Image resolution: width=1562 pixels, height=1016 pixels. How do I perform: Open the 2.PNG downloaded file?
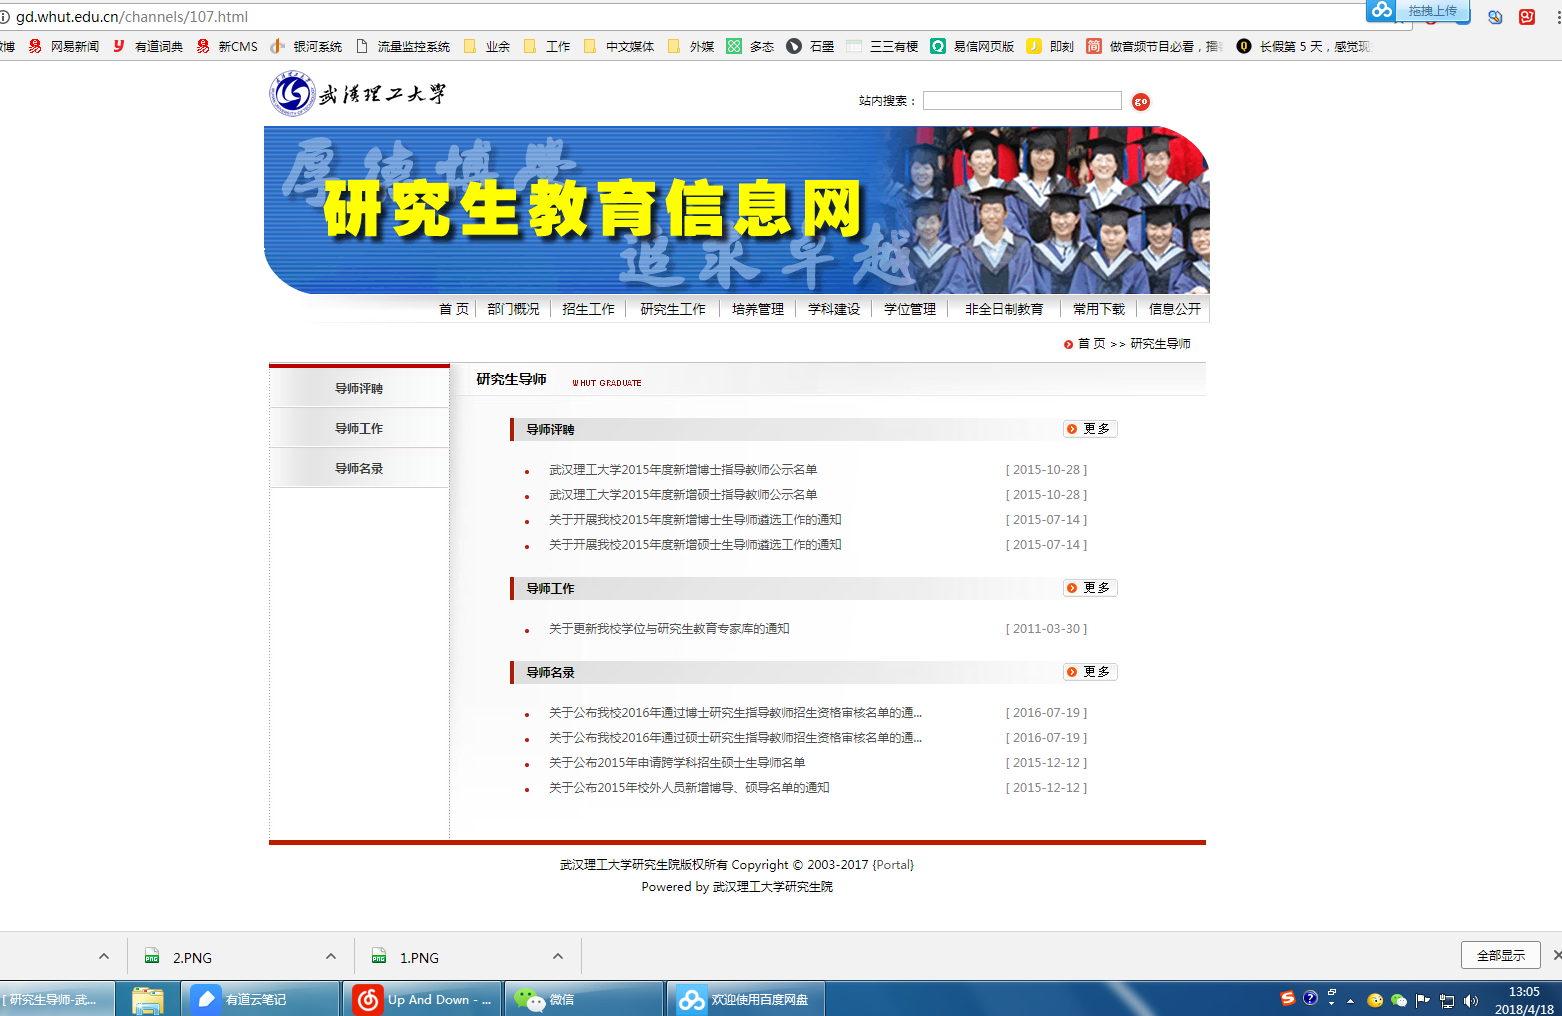[192, 957]
